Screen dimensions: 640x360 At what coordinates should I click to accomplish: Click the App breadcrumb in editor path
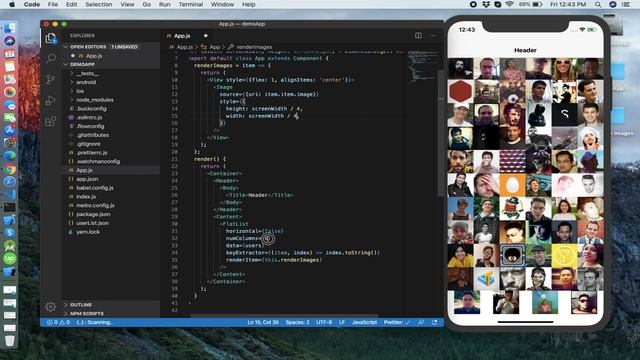point(215,47)
